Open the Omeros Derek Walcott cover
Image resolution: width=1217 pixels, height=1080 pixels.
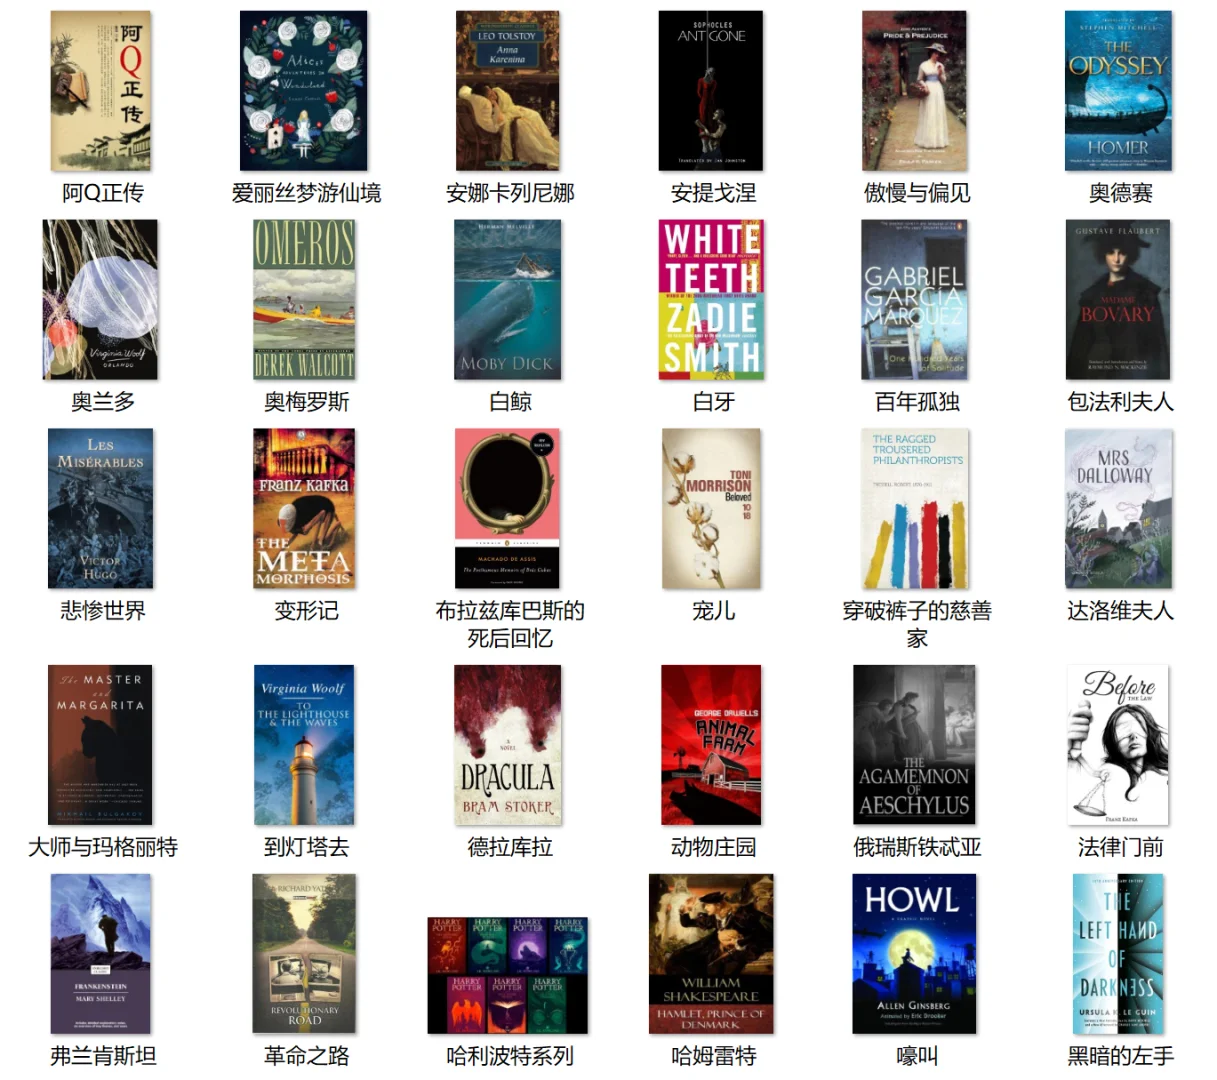click(x=304, y=300)
